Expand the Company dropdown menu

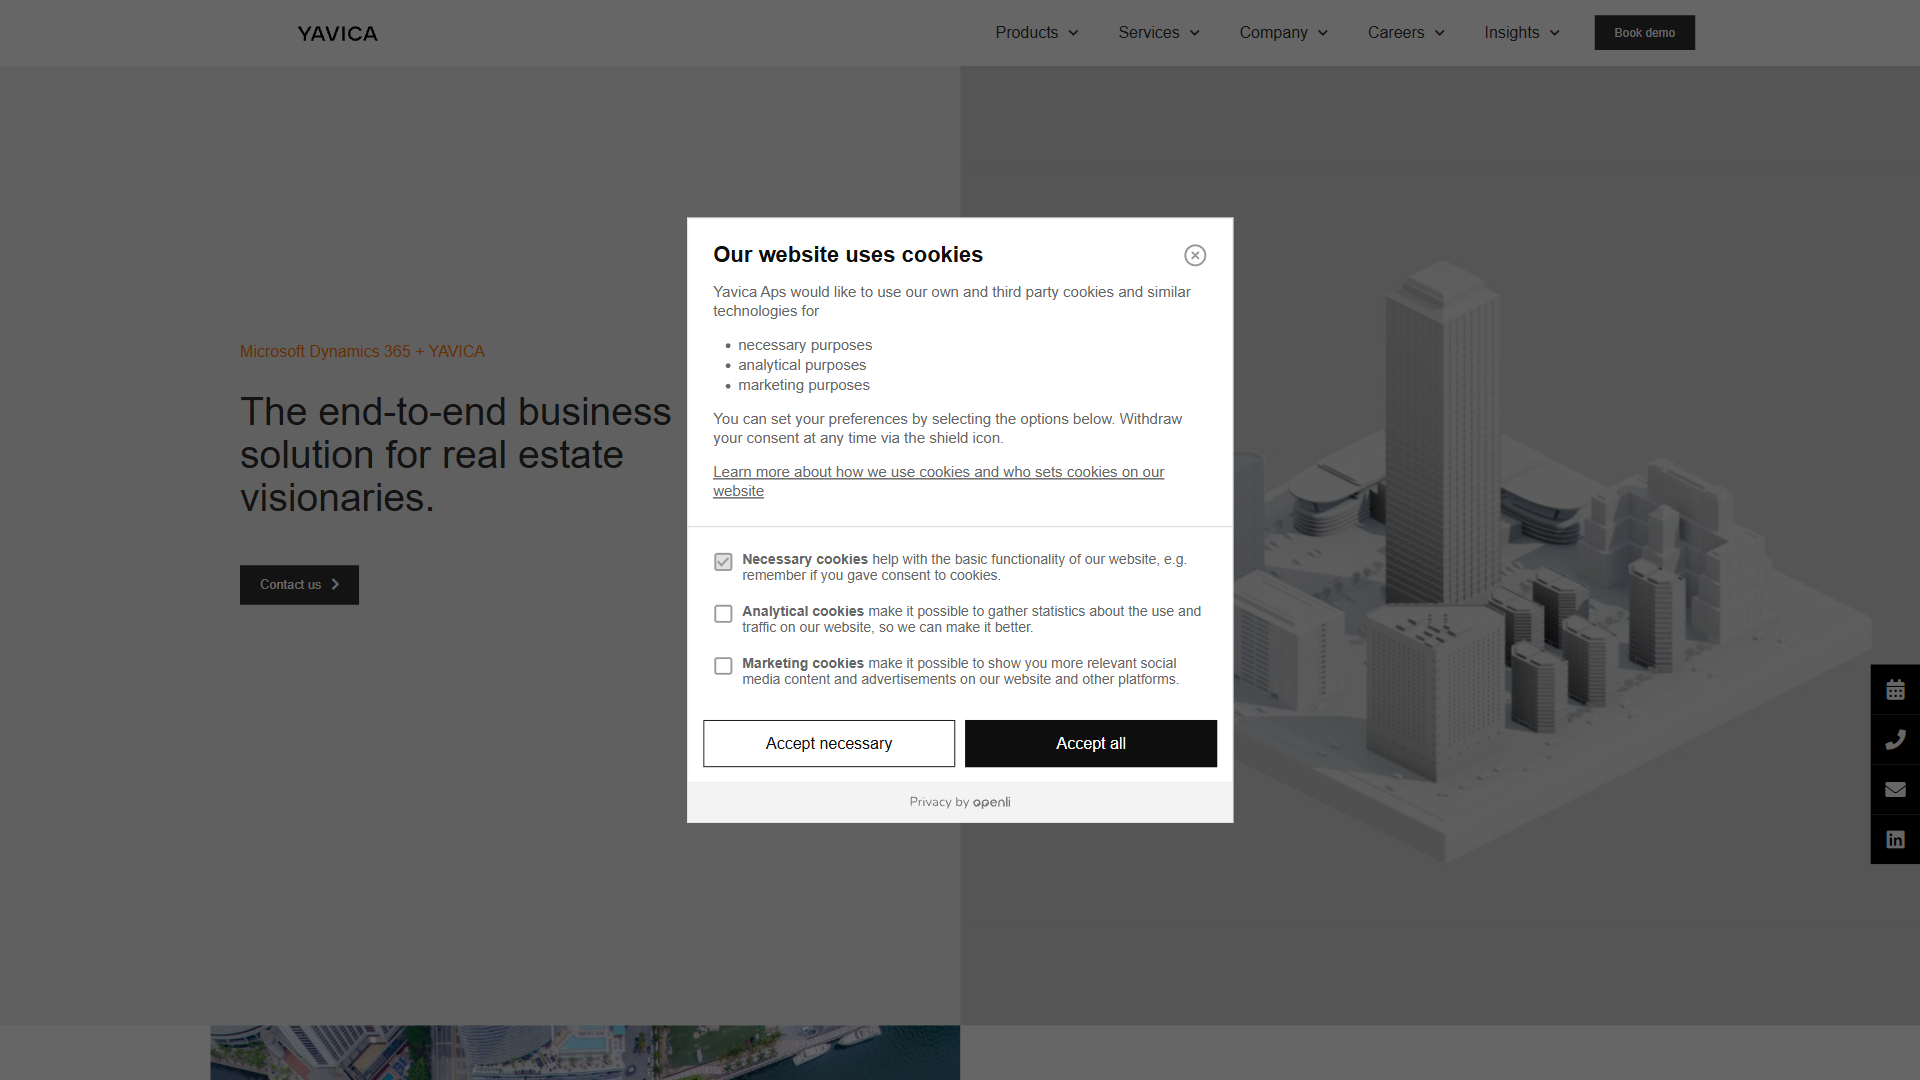click(x=1280, y=32)
